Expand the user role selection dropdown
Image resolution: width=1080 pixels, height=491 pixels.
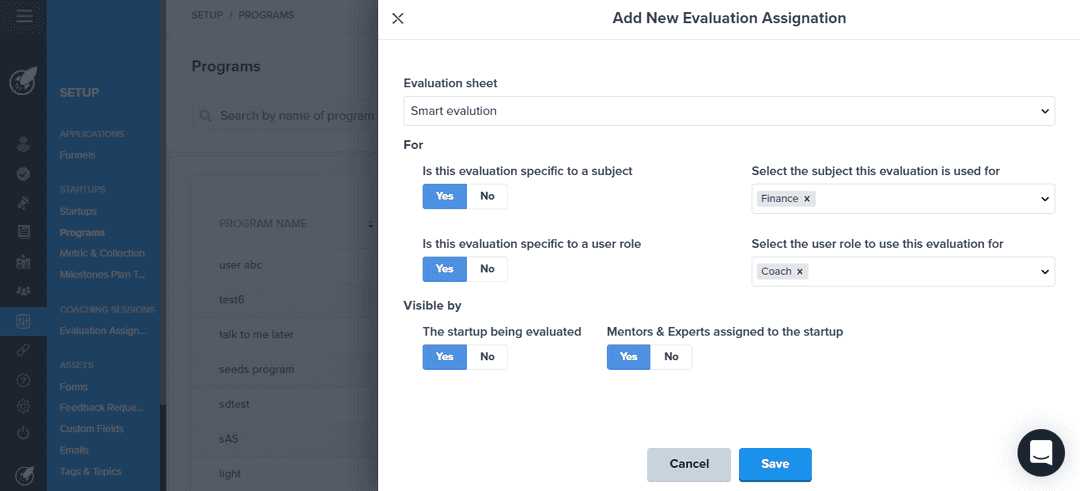point(1045,271)
